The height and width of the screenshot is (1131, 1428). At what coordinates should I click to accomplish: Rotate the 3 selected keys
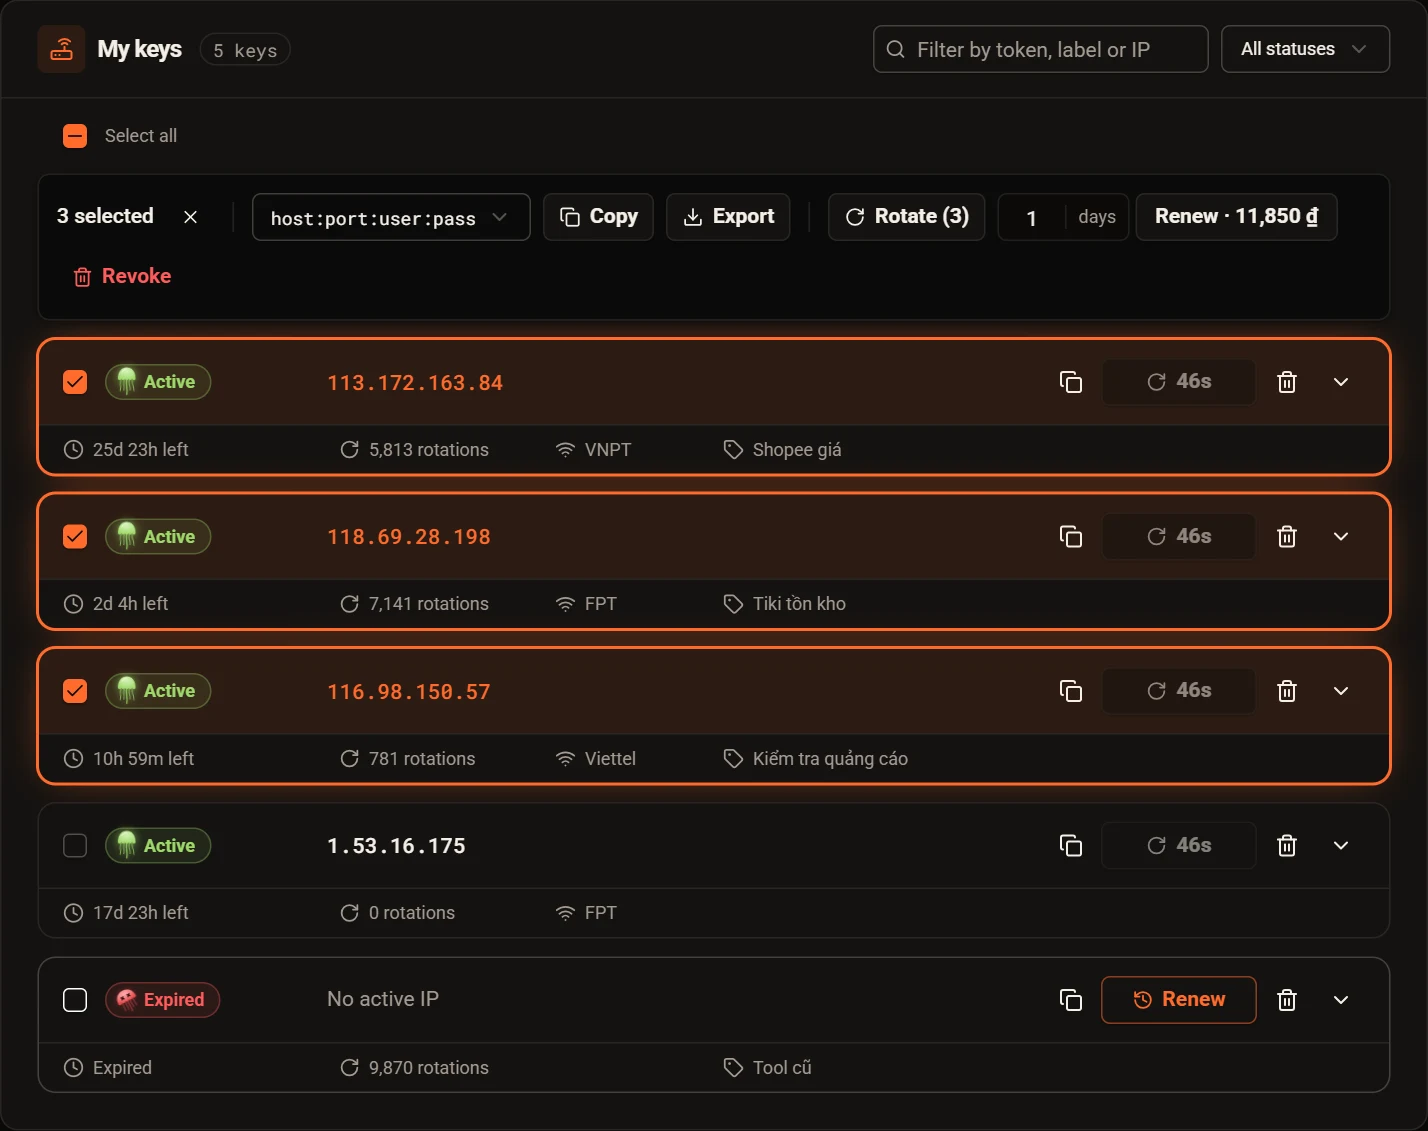pos(906,217)
